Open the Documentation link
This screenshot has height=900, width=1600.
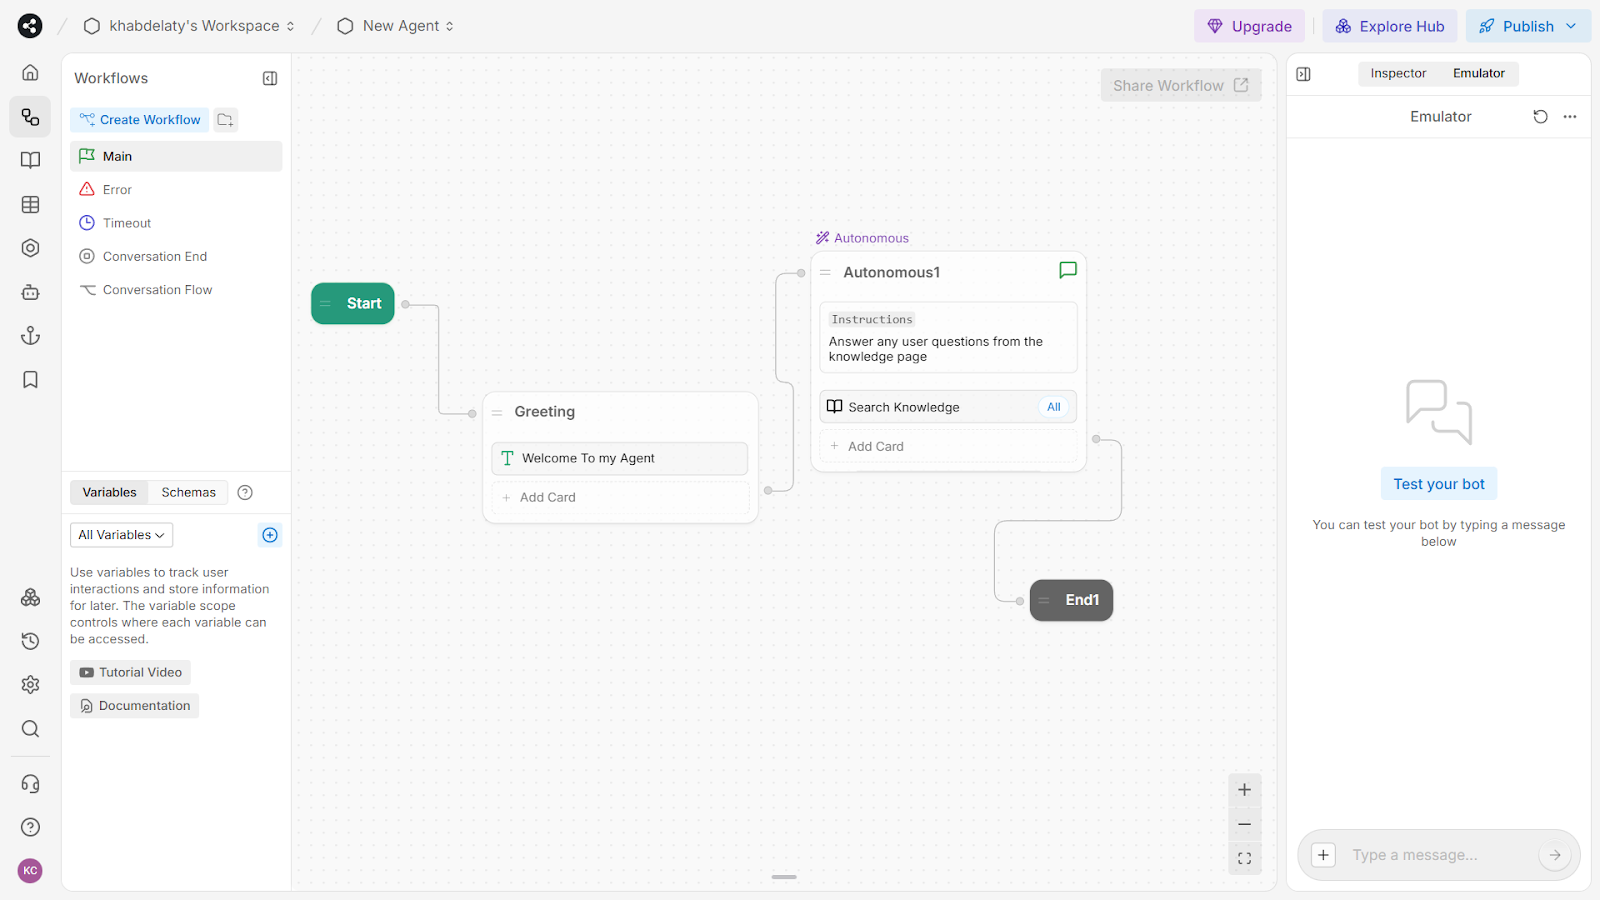coord(135,706)
